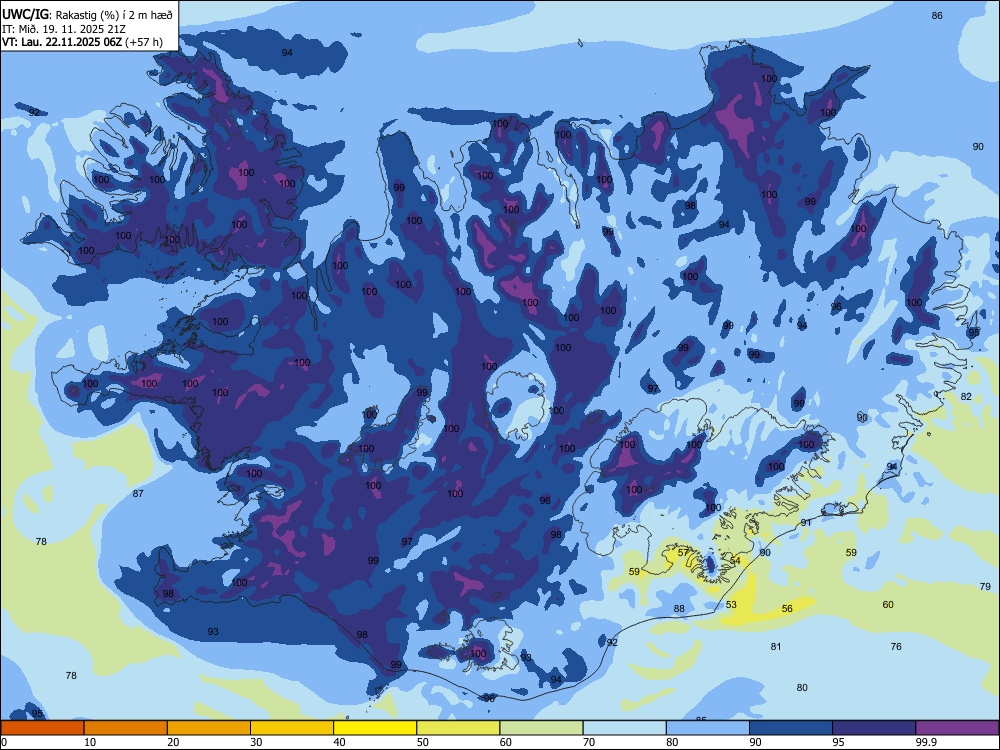This screenshot has height=750, width=1000.
Task: Click the legend scale label '10'
Action: pyautogui.click(x=90, y=742)
